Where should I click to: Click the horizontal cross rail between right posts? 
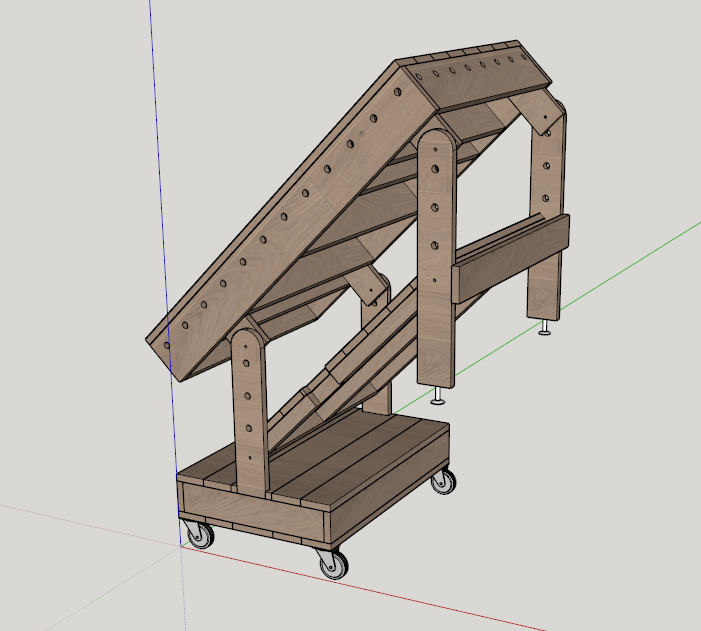coord(510,258)
